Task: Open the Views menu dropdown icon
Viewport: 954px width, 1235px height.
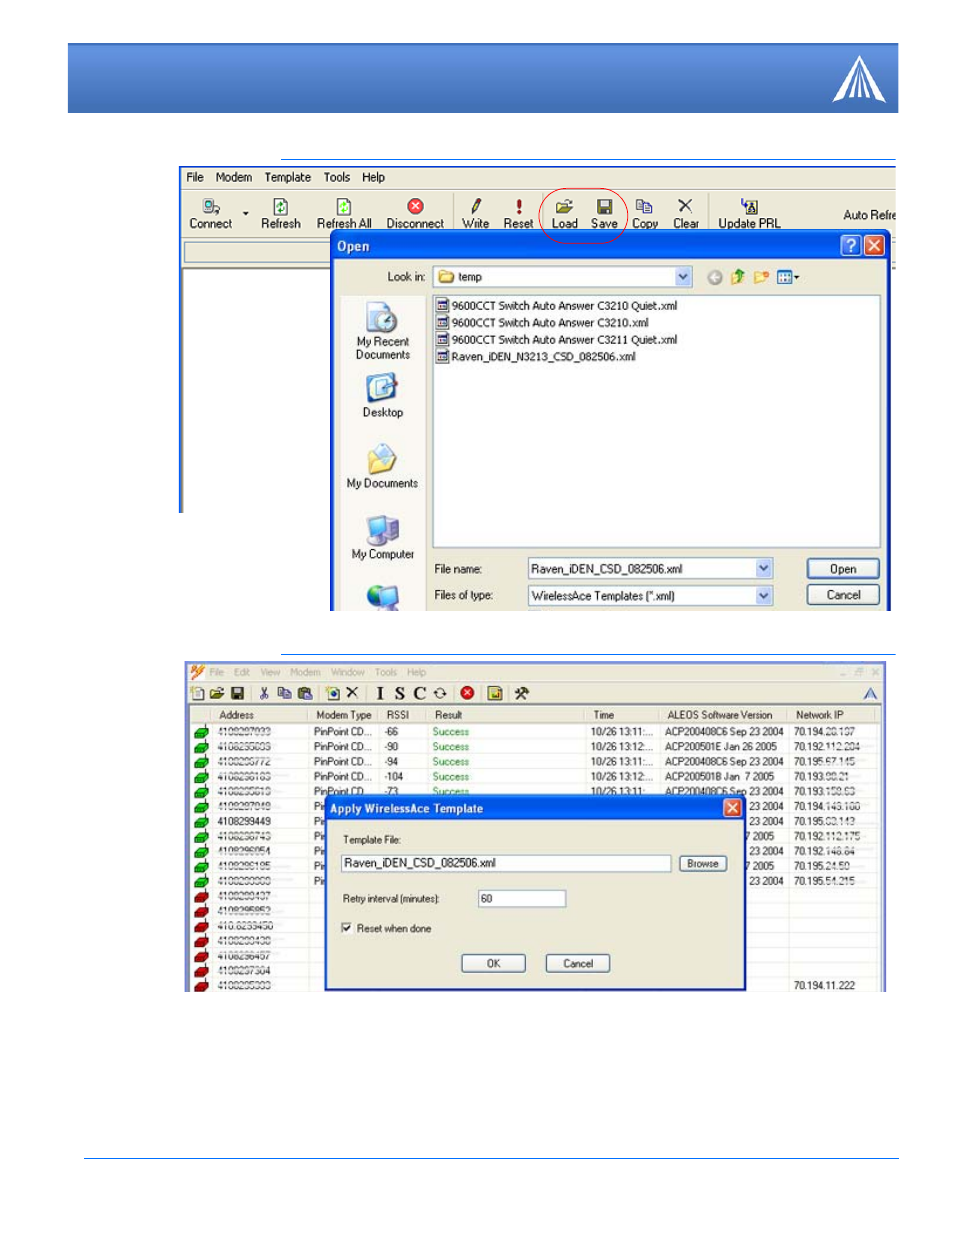Action: point(789,277)
